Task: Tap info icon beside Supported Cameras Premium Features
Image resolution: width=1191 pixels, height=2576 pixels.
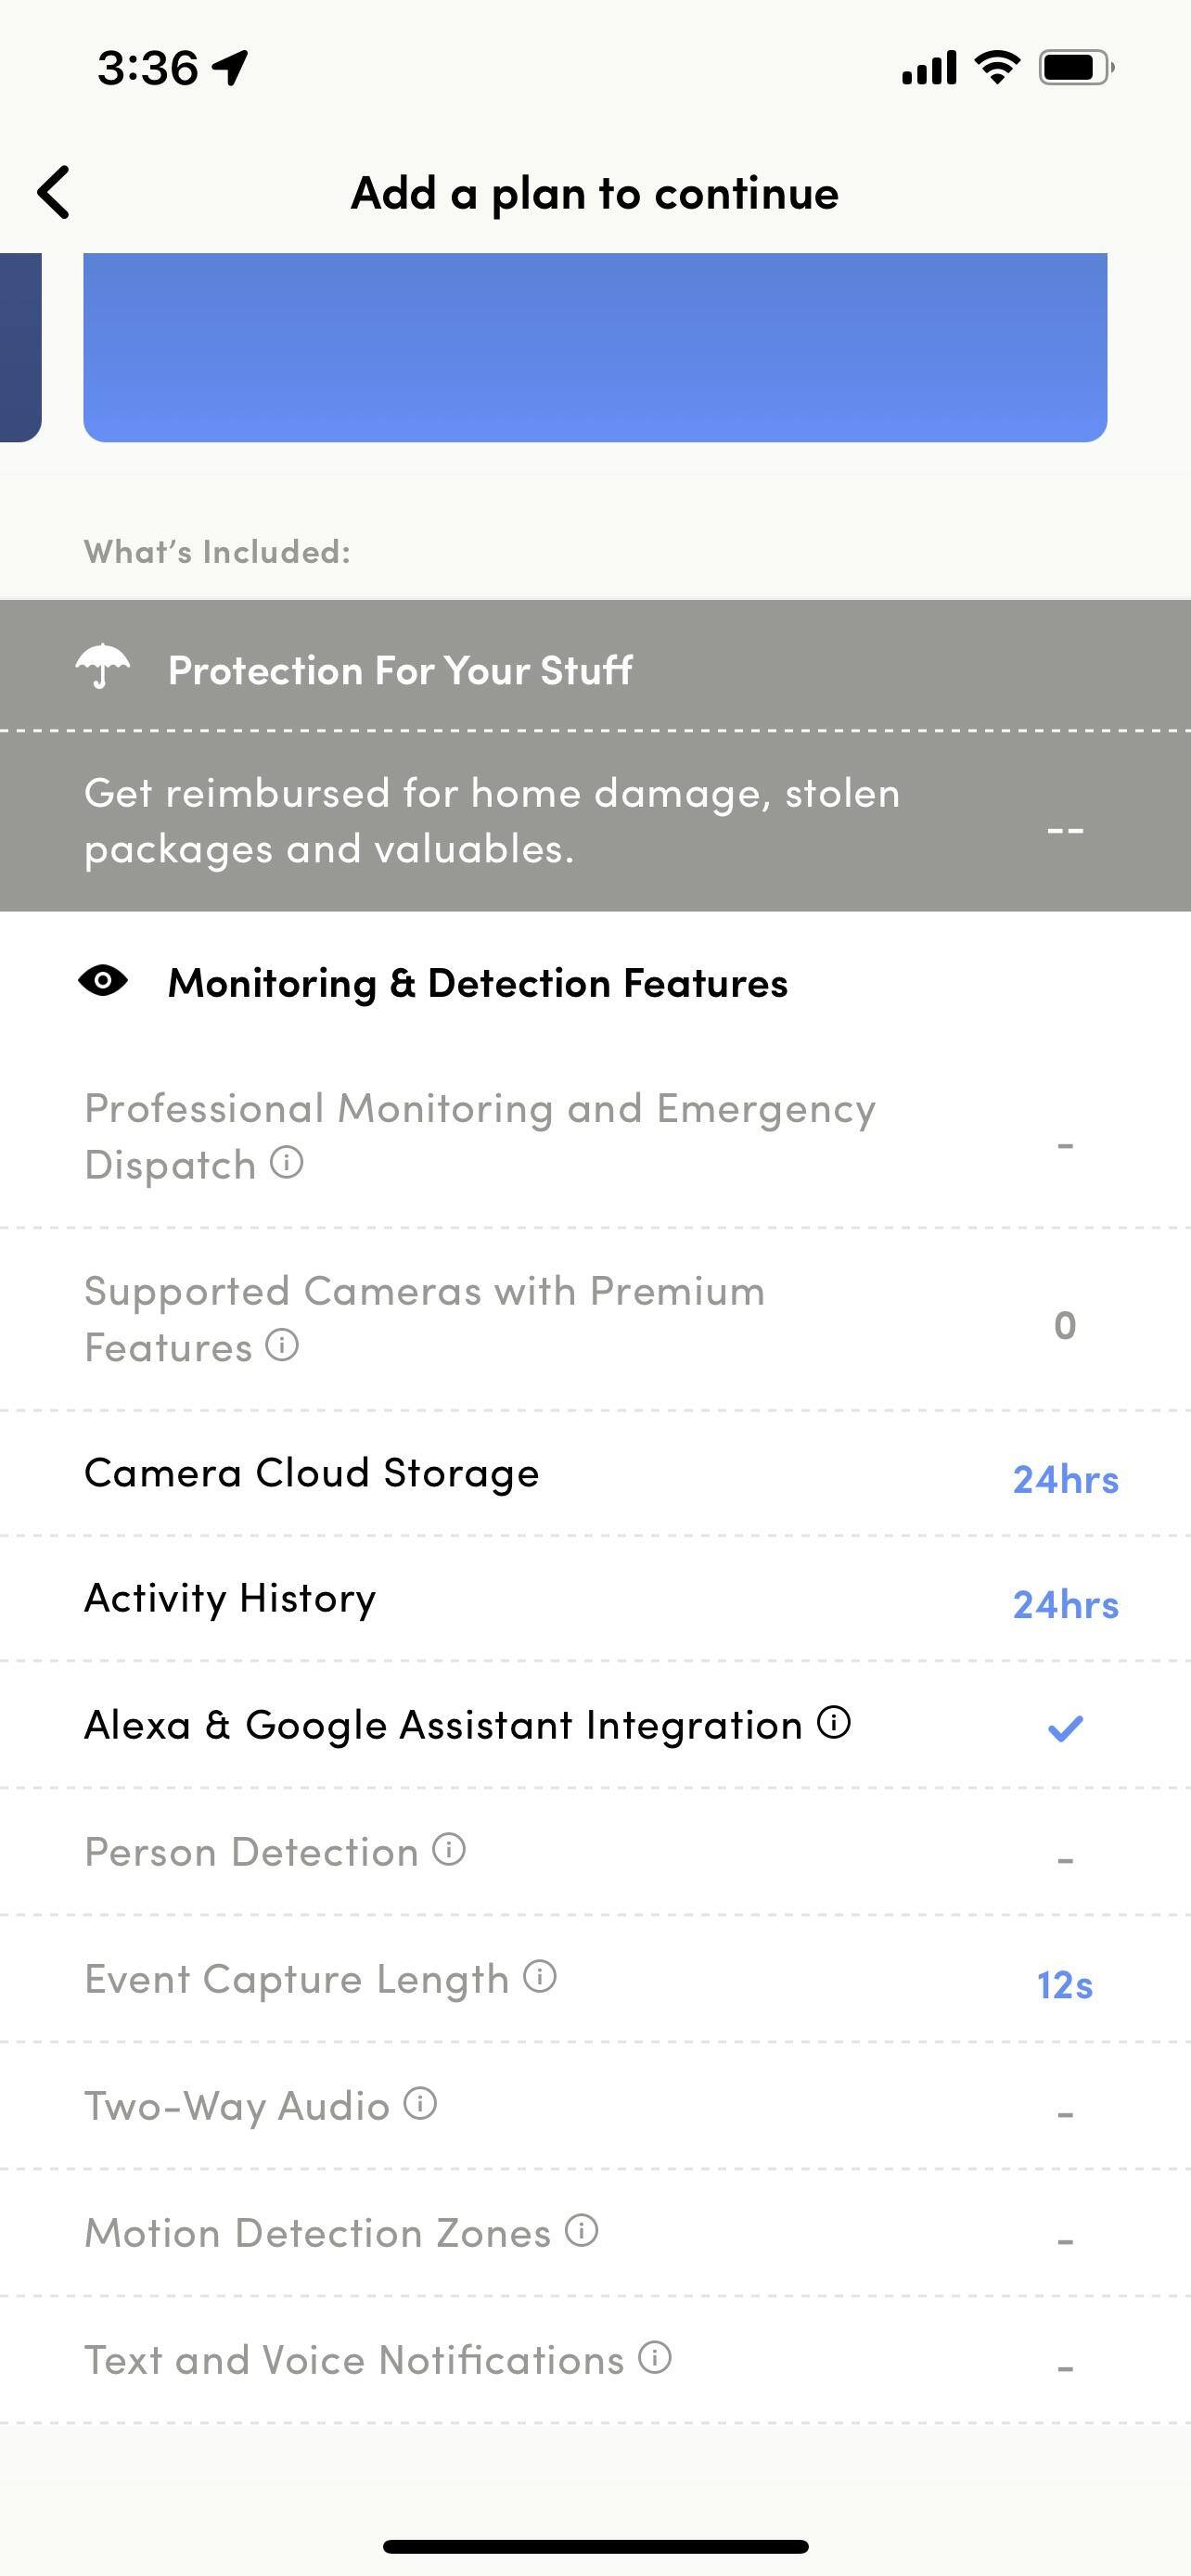Action: click(282, 1345)
